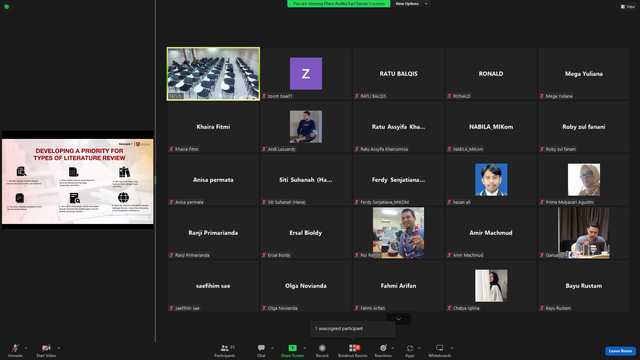Viewport: 640px width, 360px height.
Task: Select hasan ali profile photo
Action: [491, 180]
